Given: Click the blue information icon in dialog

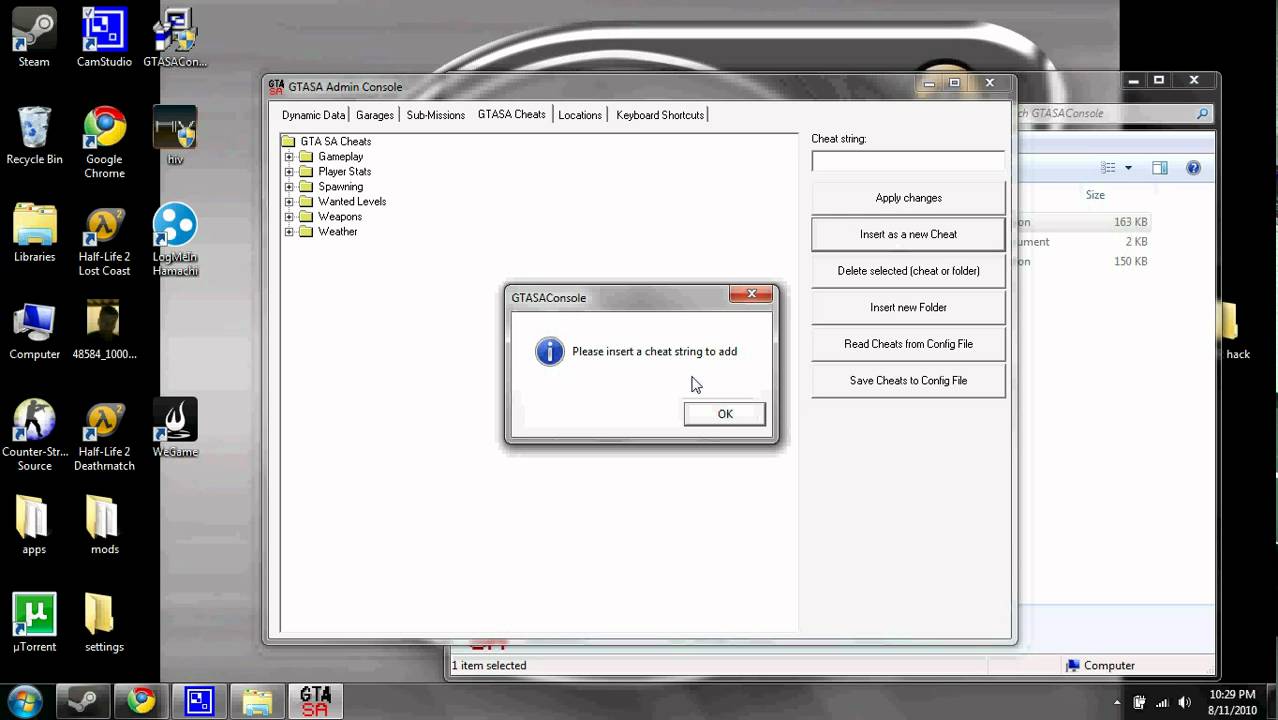Looking at the screenshot, I should (550, 351).
